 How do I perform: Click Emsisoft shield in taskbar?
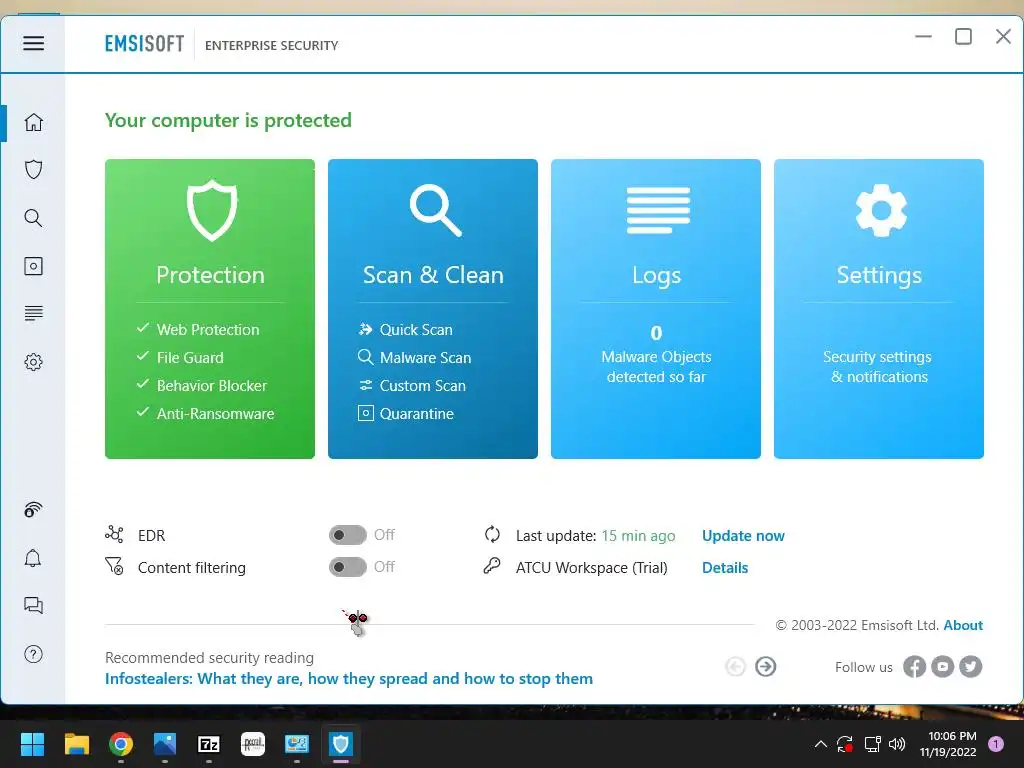(x=341, y=744)
